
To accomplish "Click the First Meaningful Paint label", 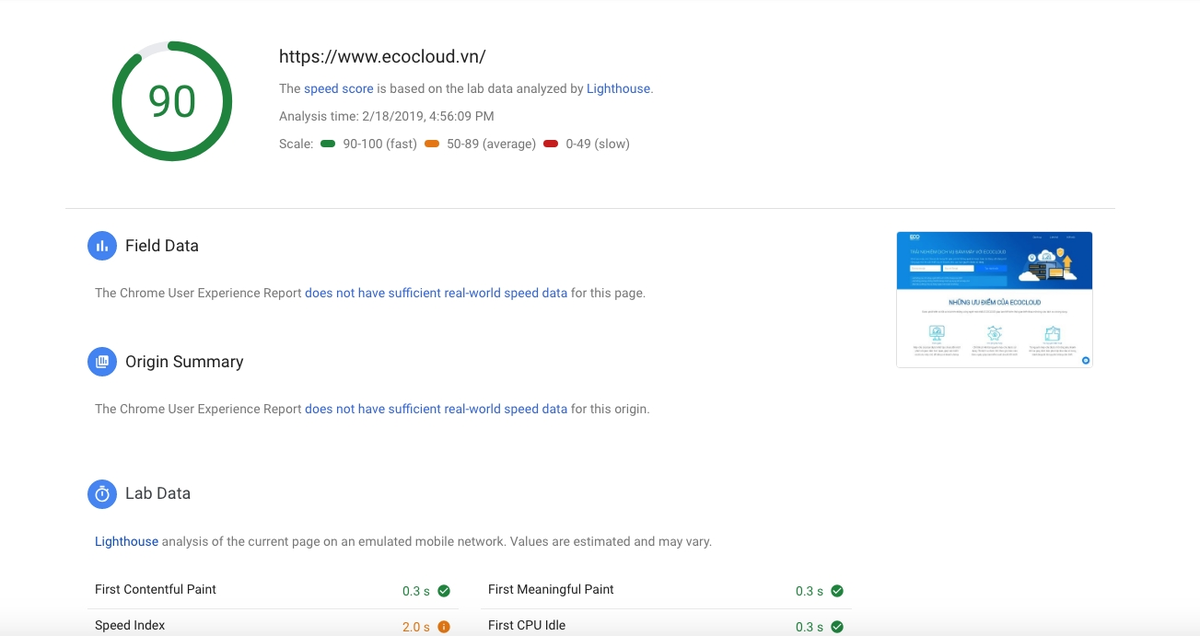I will click(551, 590).
